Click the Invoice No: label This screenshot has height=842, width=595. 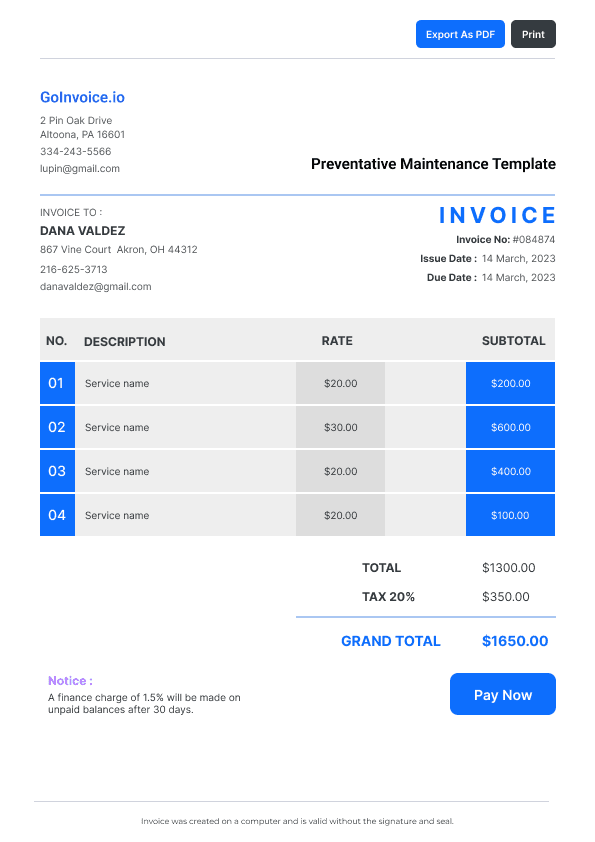(483, 239)
